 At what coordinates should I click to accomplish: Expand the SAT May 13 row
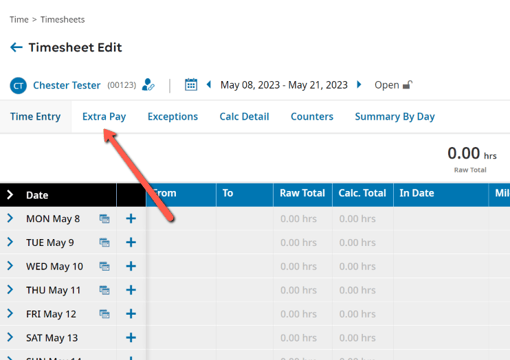click(x=10, y=337)
